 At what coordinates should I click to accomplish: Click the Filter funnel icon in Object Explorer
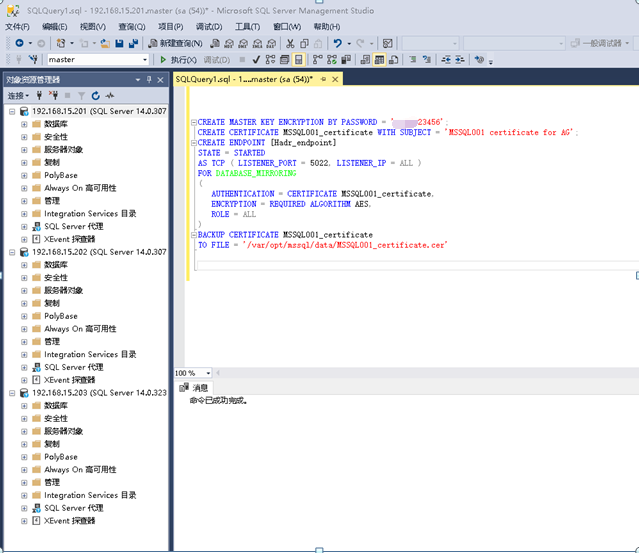(x=82, y=95)
